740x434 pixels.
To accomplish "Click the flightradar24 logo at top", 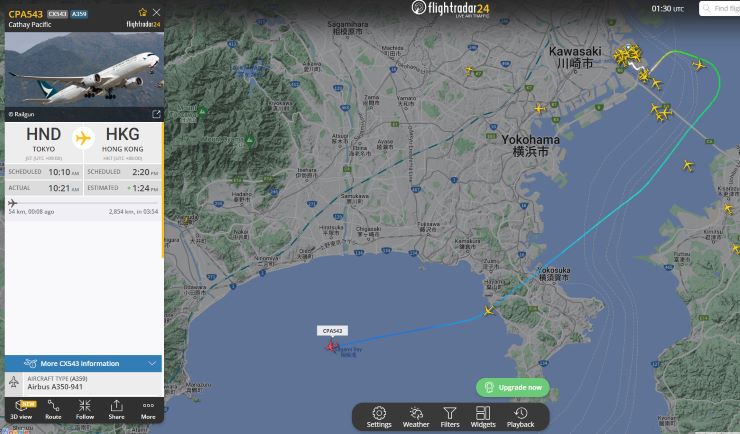I will 450,8.
